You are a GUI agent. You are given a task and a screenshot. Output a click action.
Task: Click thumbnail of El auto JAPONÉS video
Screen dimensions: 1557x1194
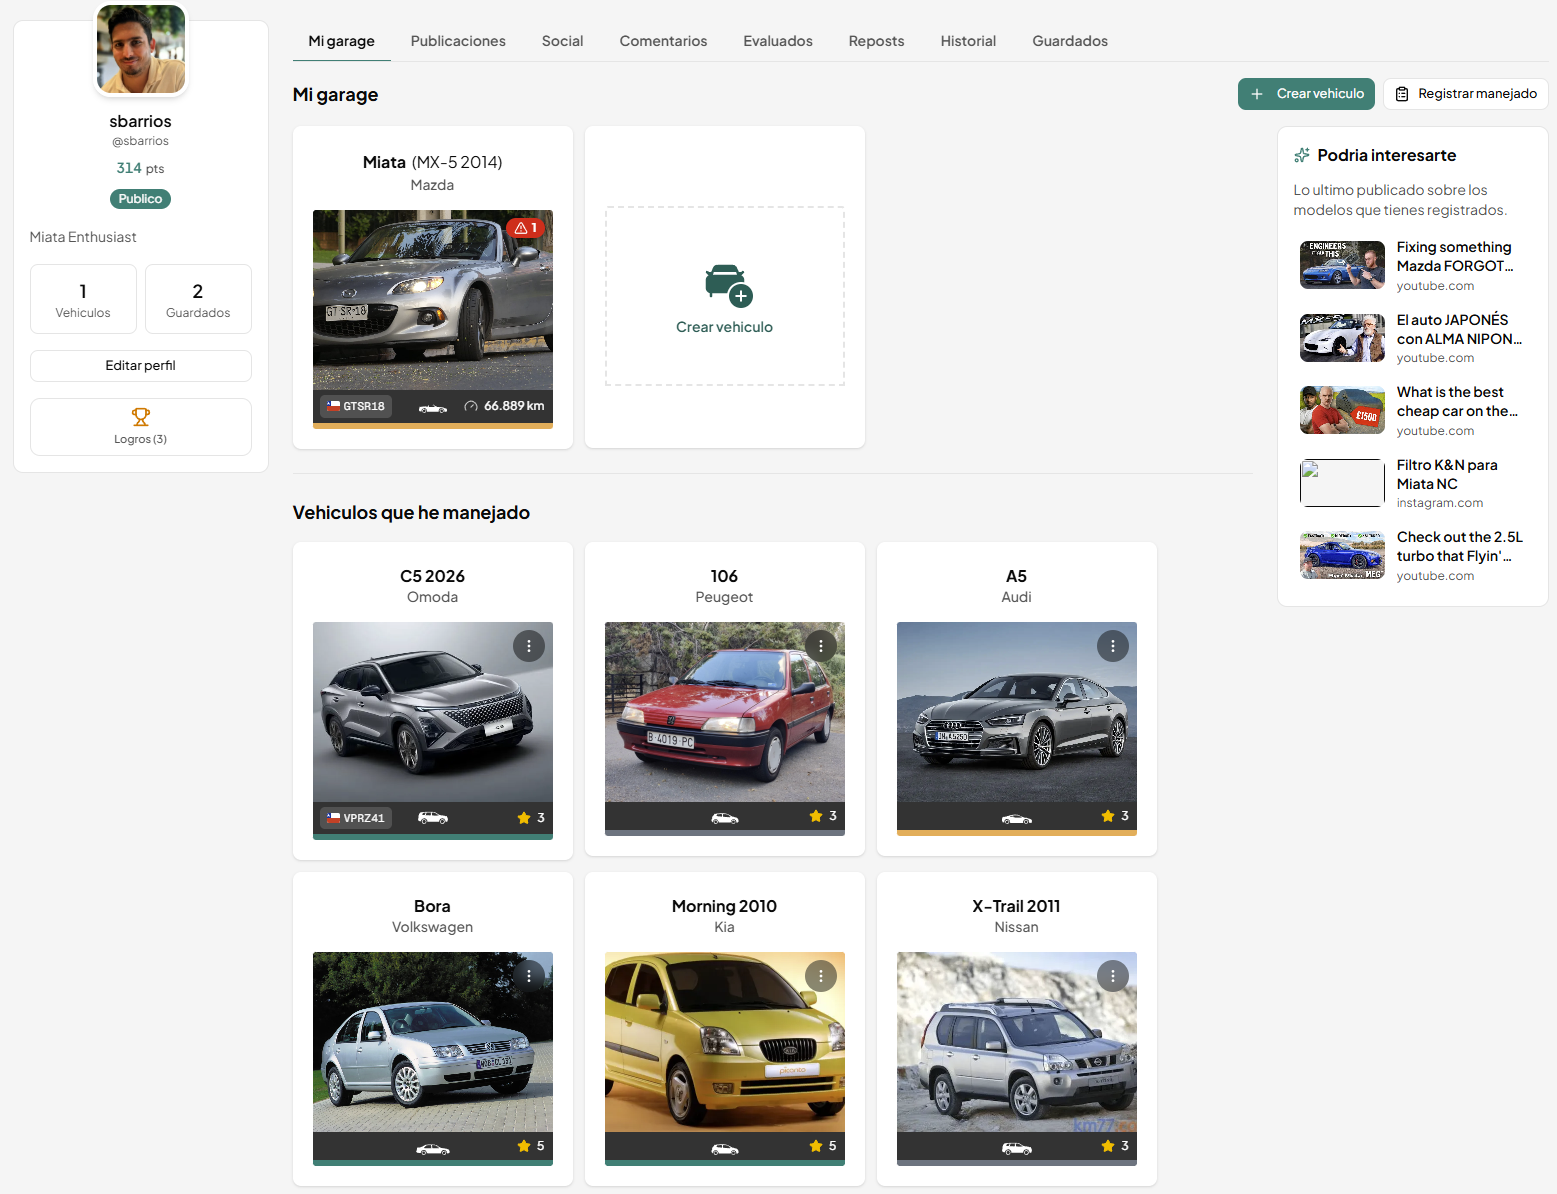(x=1342, y=338)
